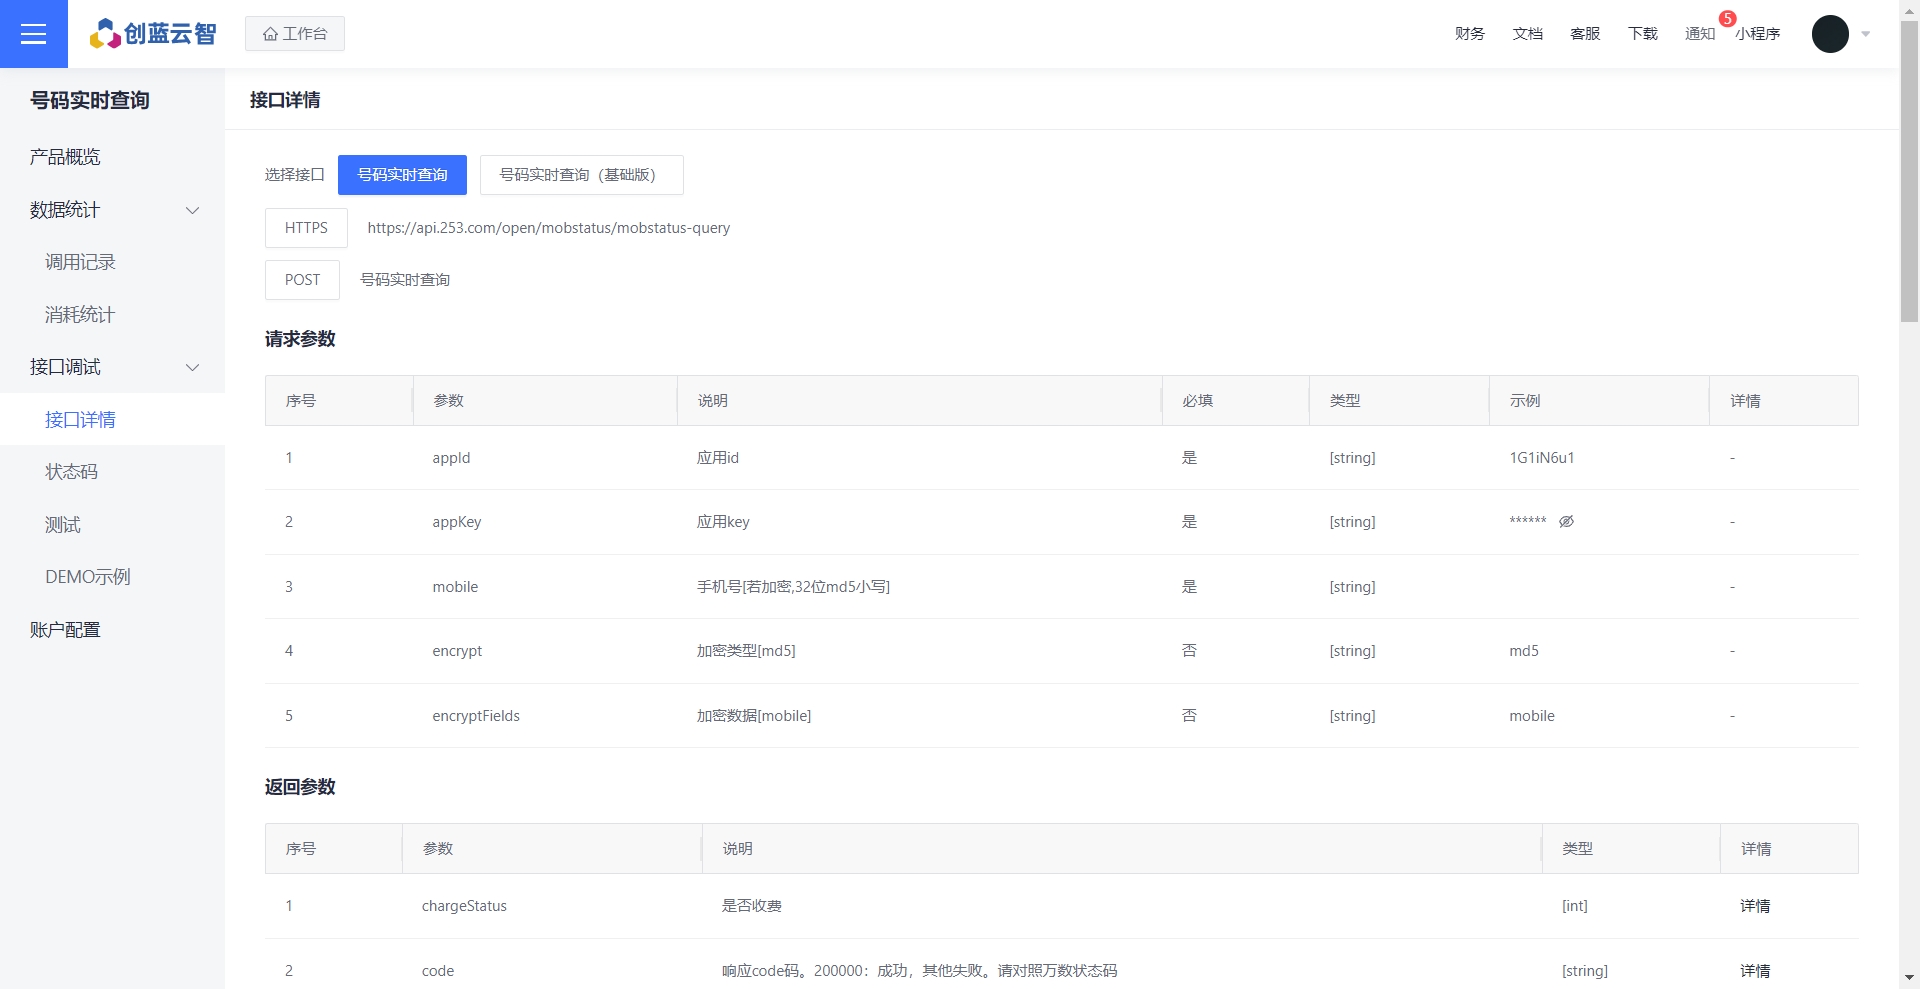Expand the account dropdown arrow

tap(1866, 34)
